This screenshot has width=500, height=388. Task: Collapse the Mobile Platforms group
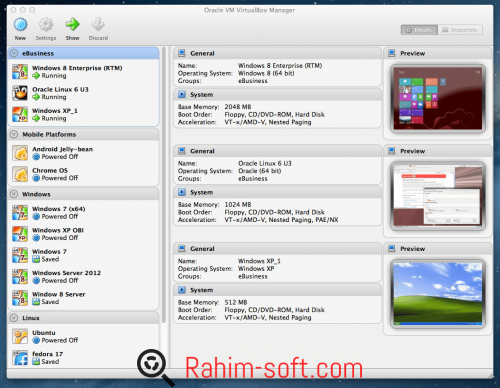(x=14, y=134)
